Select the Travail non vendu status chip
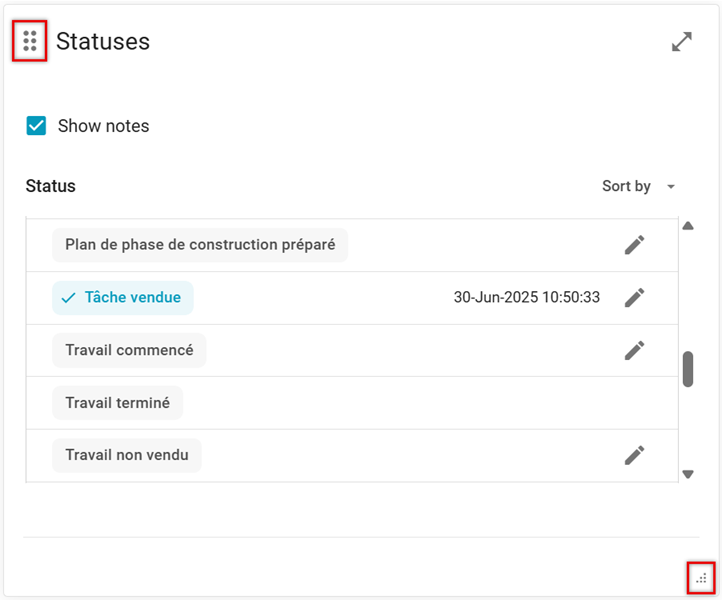Screen dimensions: 722x600 tap(127, 455)
